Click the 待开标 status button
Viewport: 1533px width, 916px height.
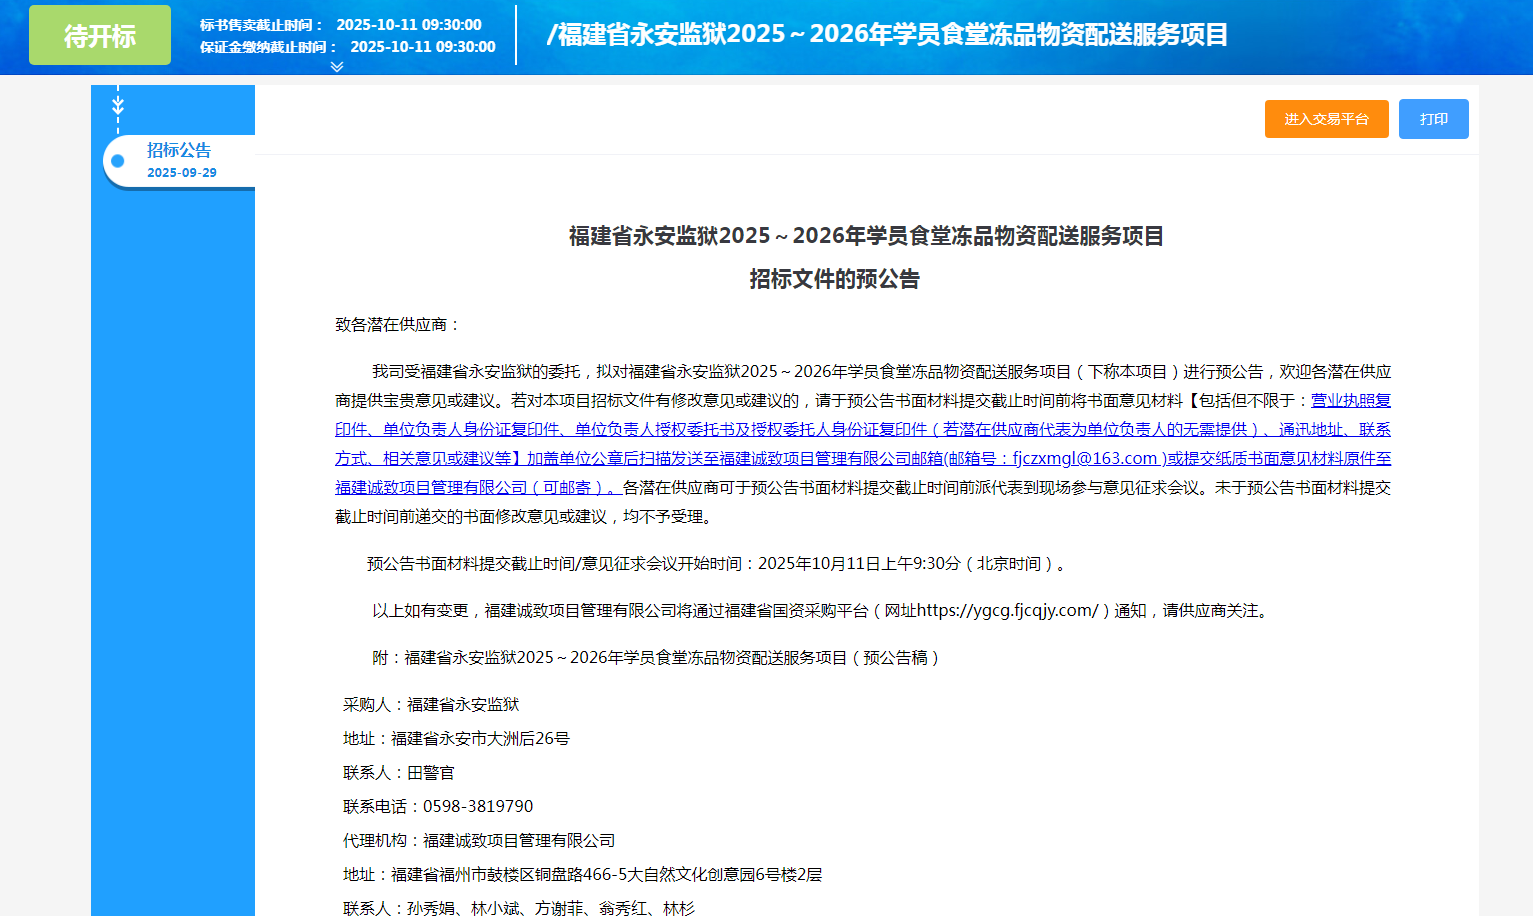(100, 35)
